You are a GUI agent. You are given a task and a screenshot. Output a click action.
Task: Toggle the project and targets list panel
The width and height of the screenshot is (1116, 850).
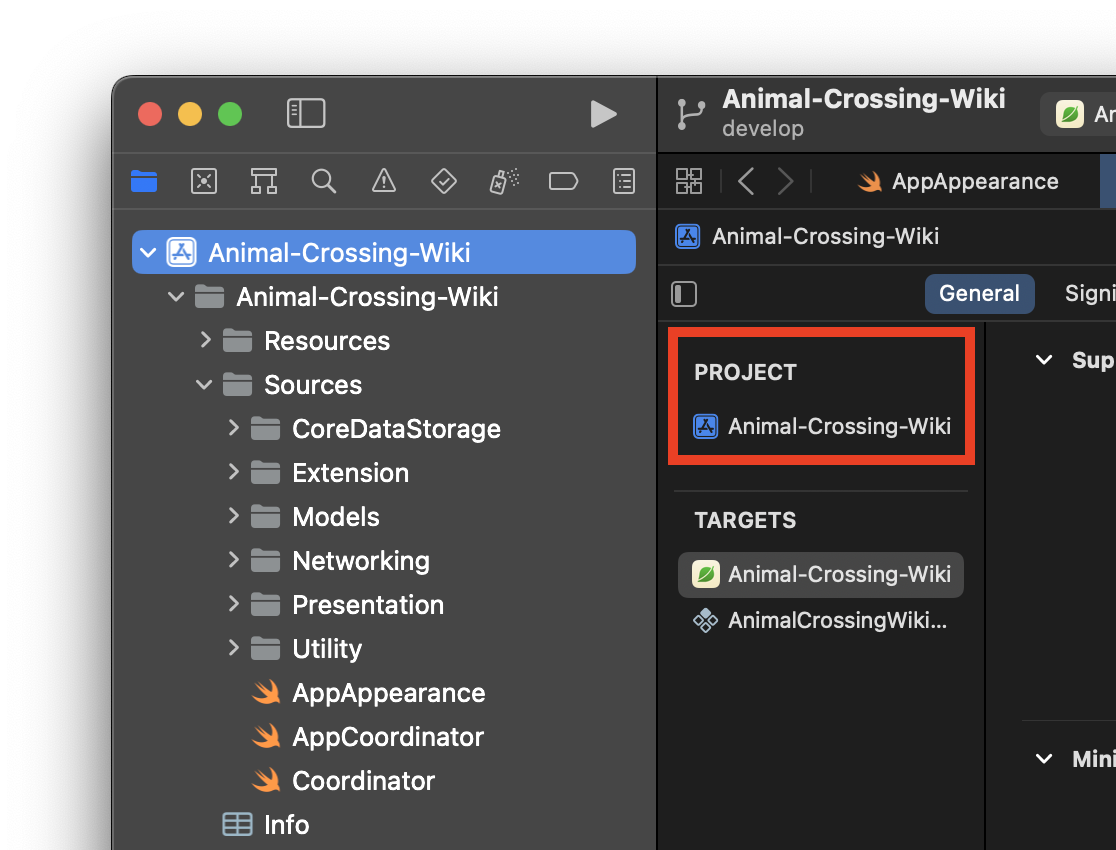(683, 293)
